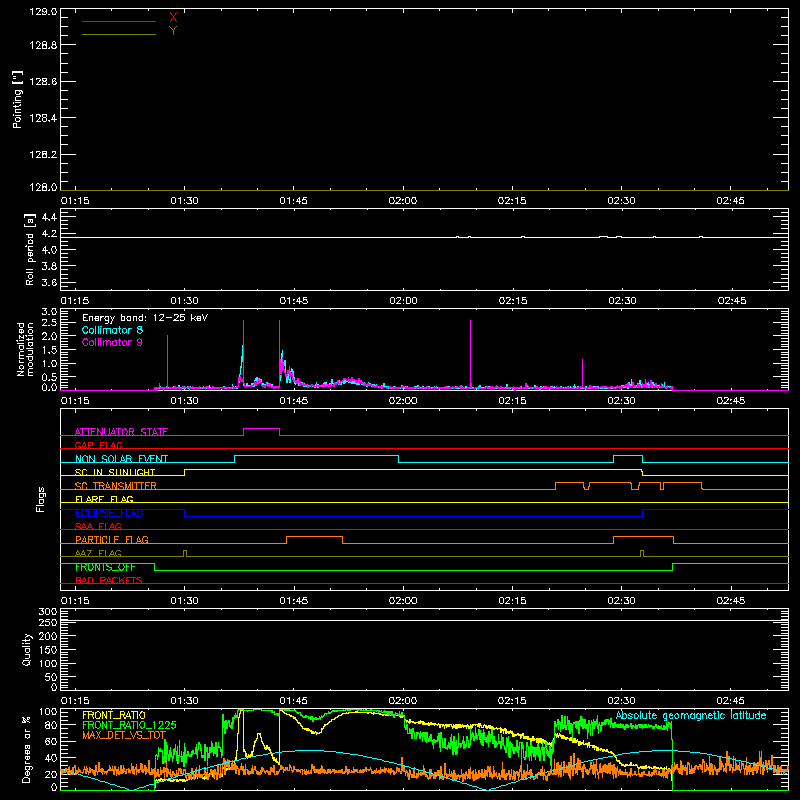The image size is (800, 800).
Task: Click the 01:45 tick under Roll period plot
Action: pos(293,301)
